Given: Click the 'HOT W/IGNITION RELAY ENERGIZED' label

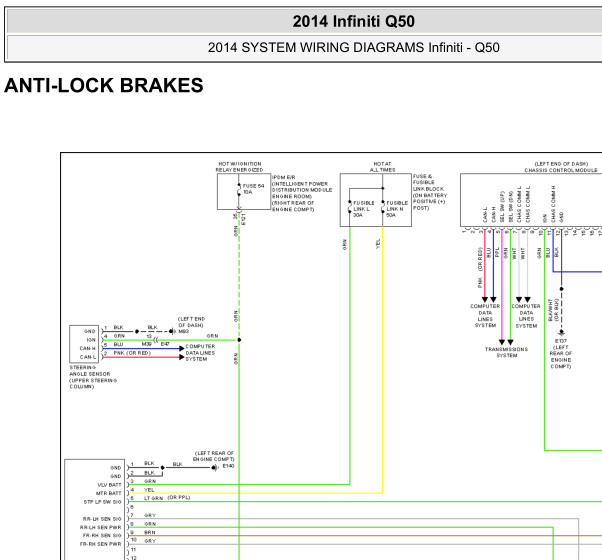Looking at the screenshot, I should click(239, 167).
